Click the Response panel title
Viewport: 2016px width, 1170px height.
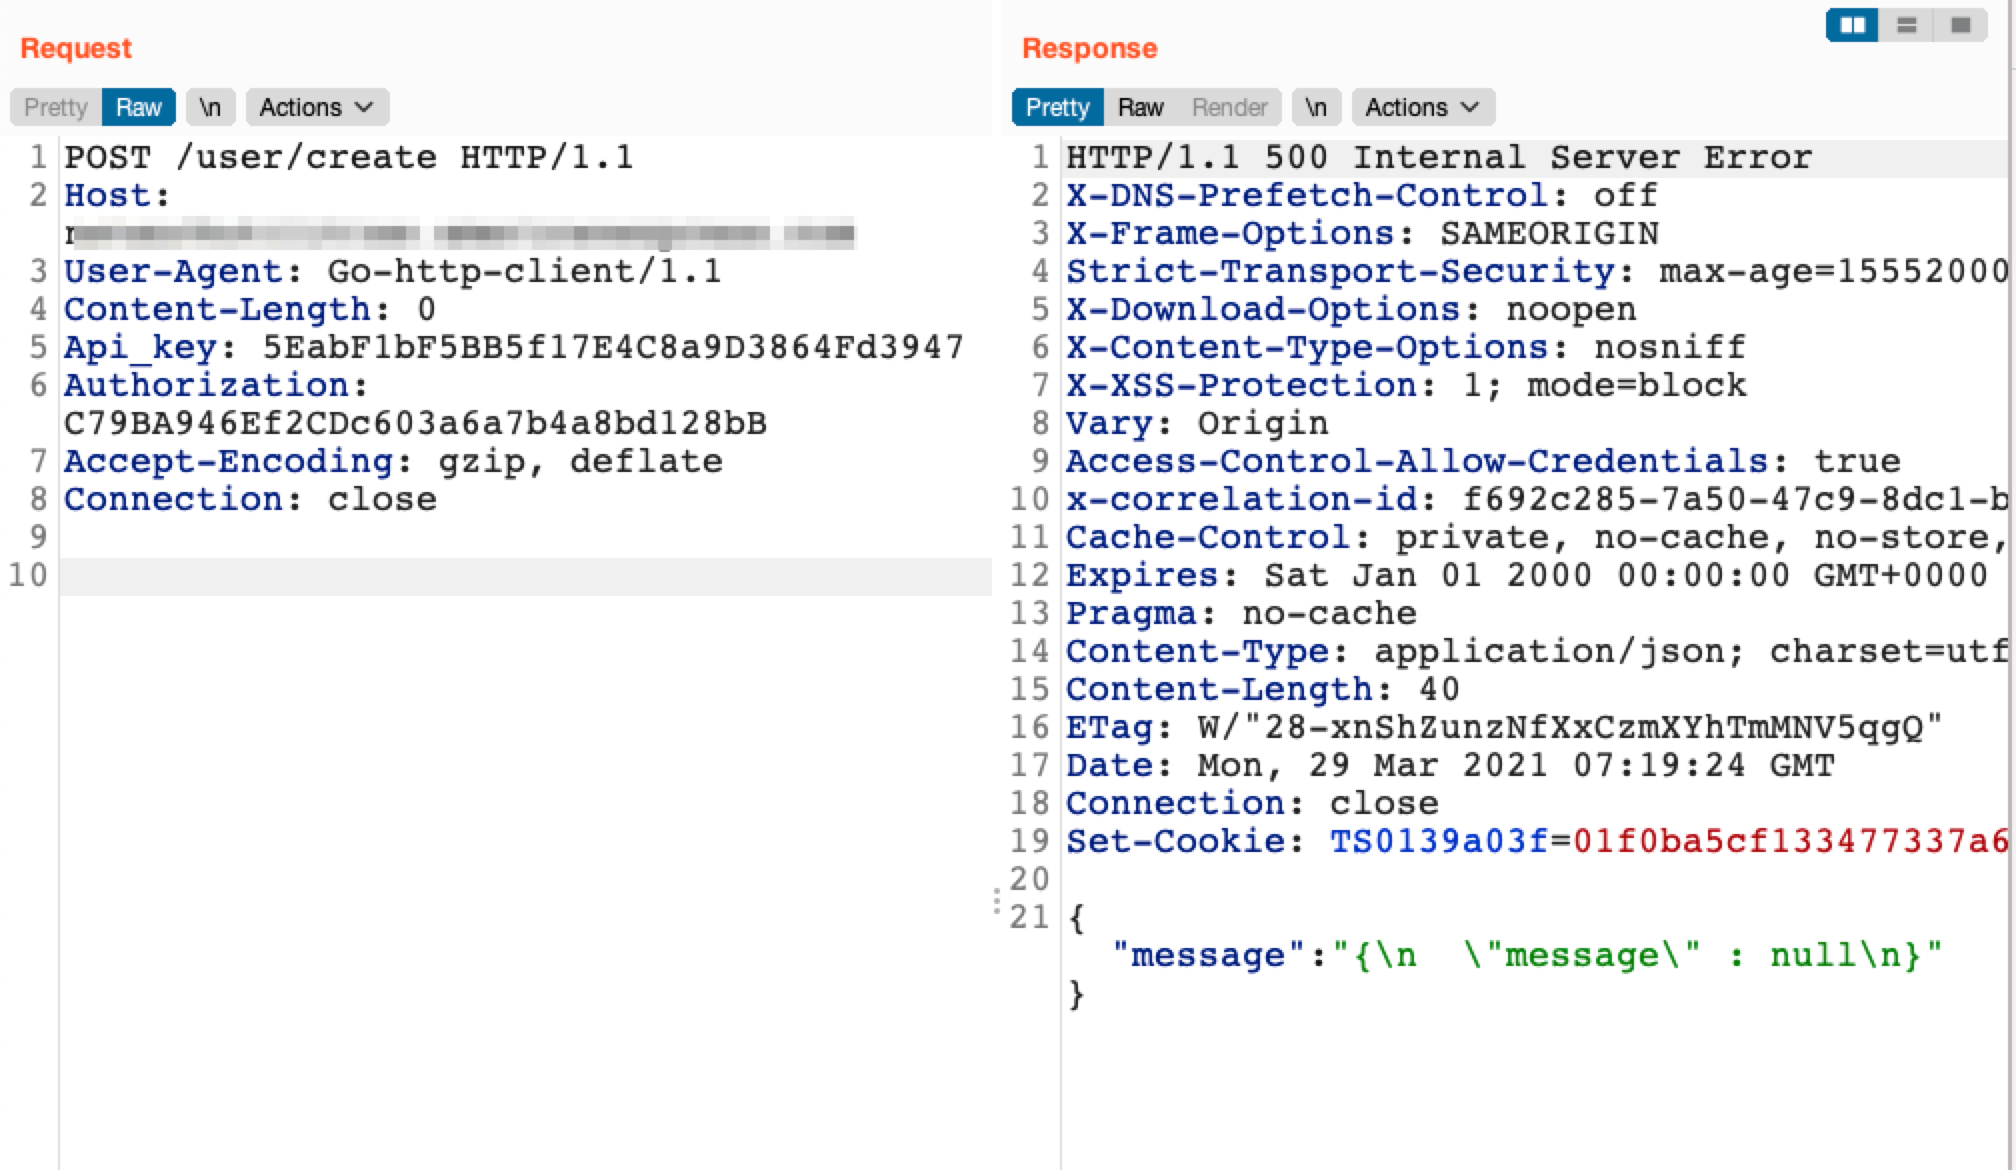pos(1090,48)
